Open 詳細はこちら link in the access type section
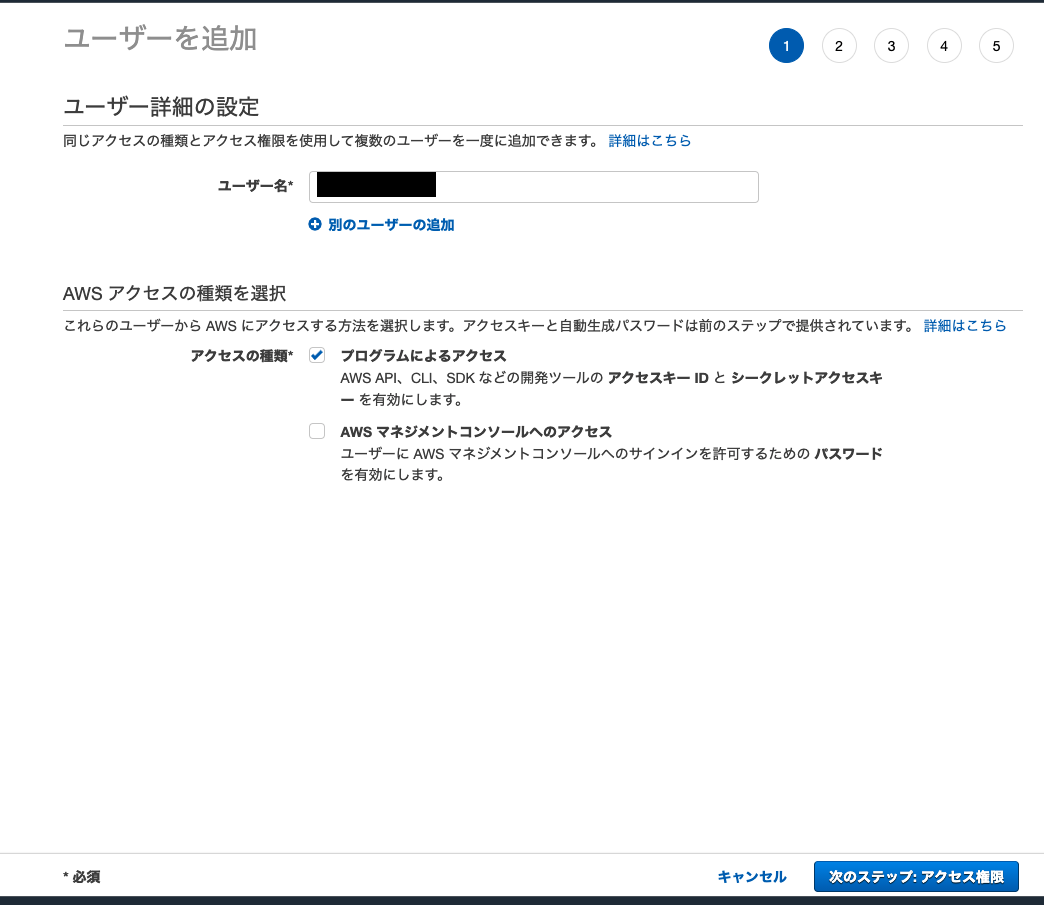The image size is (1044, 905). click(x=965, y=325)
